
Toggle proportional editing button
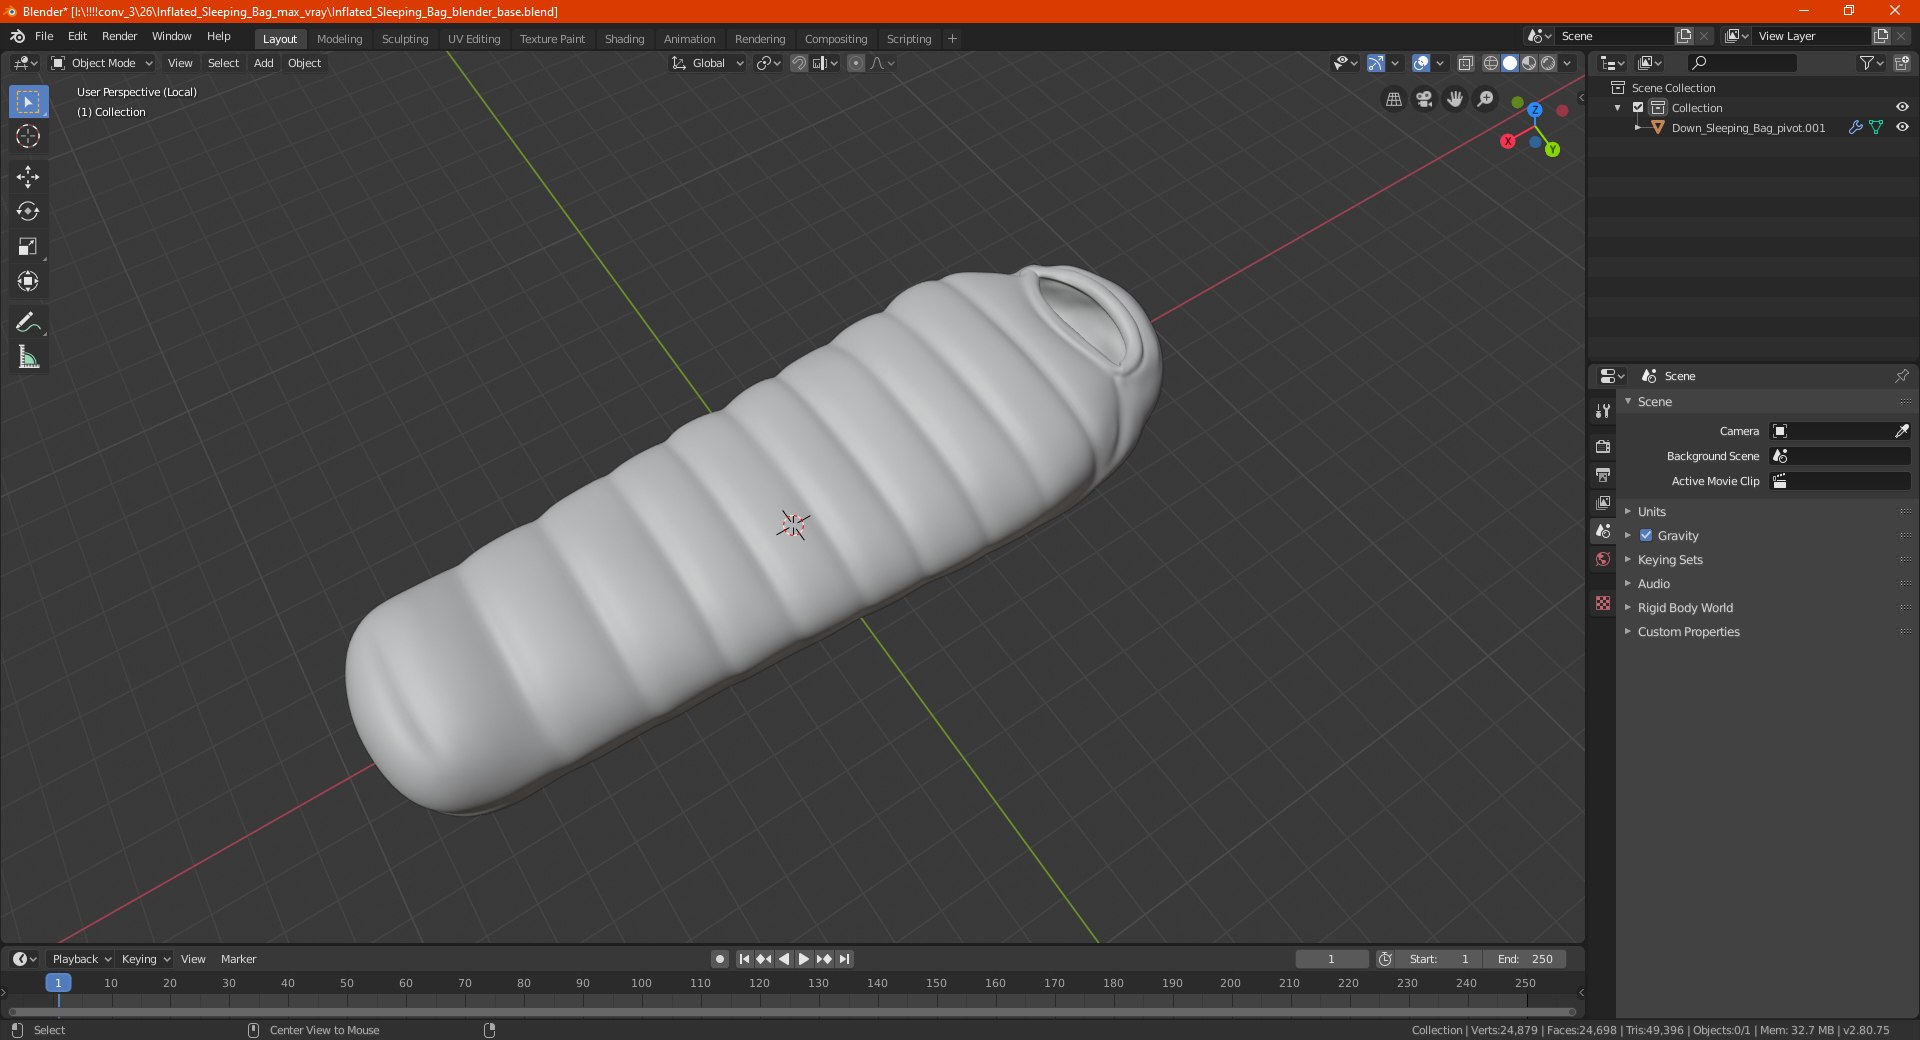tap(856, 63)
